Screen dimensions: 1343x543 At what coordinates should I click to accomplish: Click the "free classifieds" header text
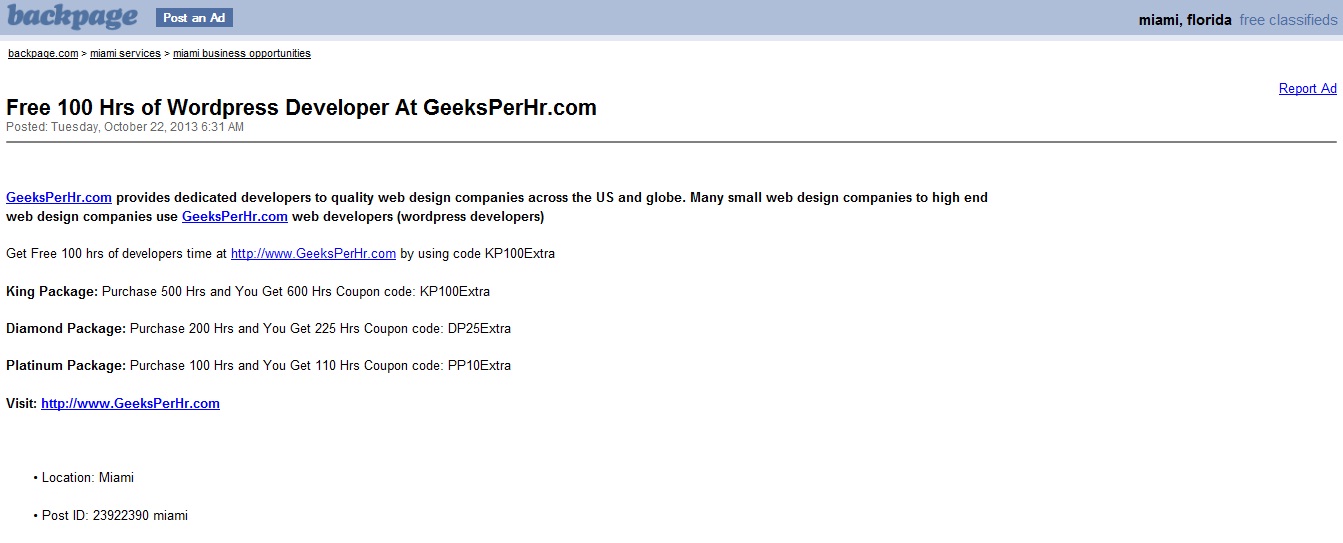1288,20
